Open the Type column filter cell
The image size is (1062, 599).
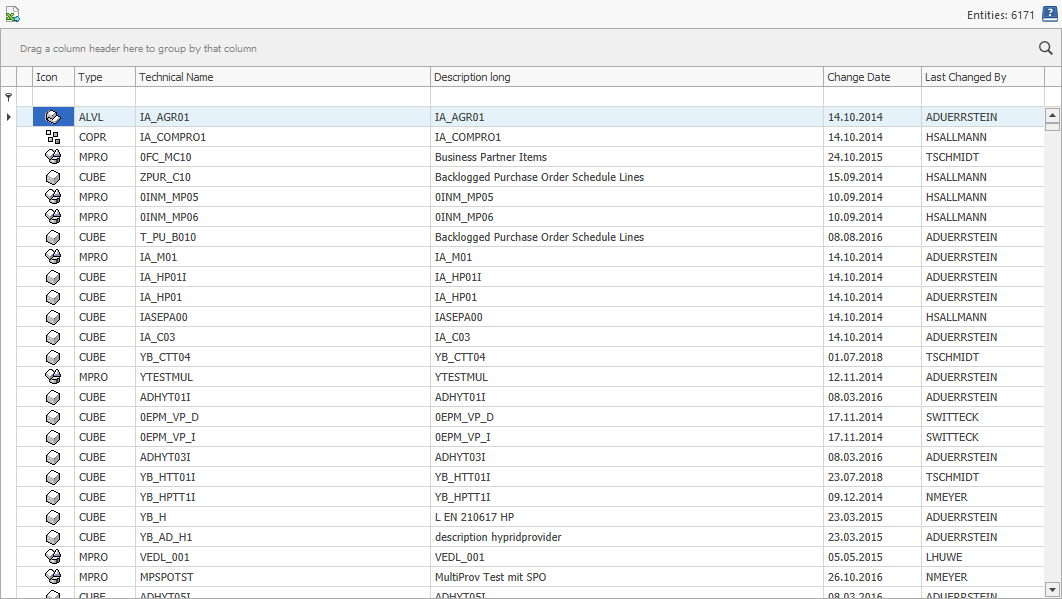coord(104,97)
